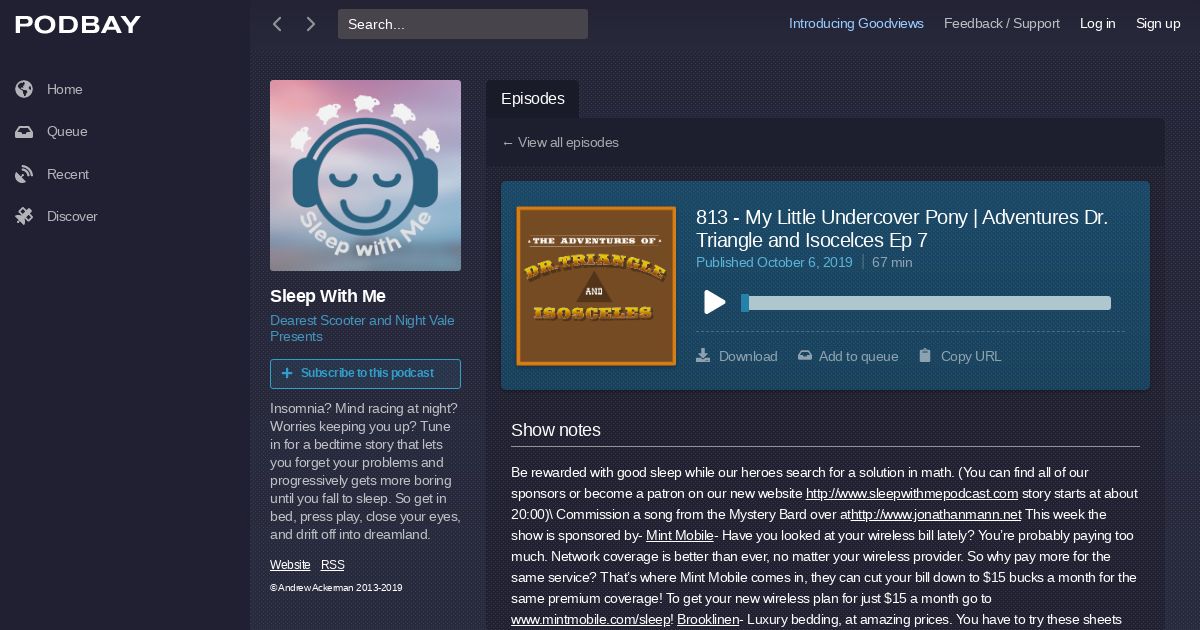This screenshot has height=630, width=1200.
Task: Click Published October 6, 2019 text
Action: (x=774, y=262)
